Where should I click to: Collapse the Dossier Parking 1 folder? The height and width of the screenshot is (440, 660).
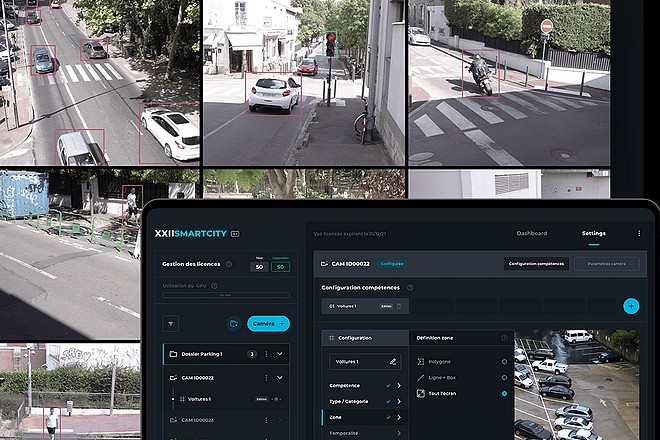280,354
